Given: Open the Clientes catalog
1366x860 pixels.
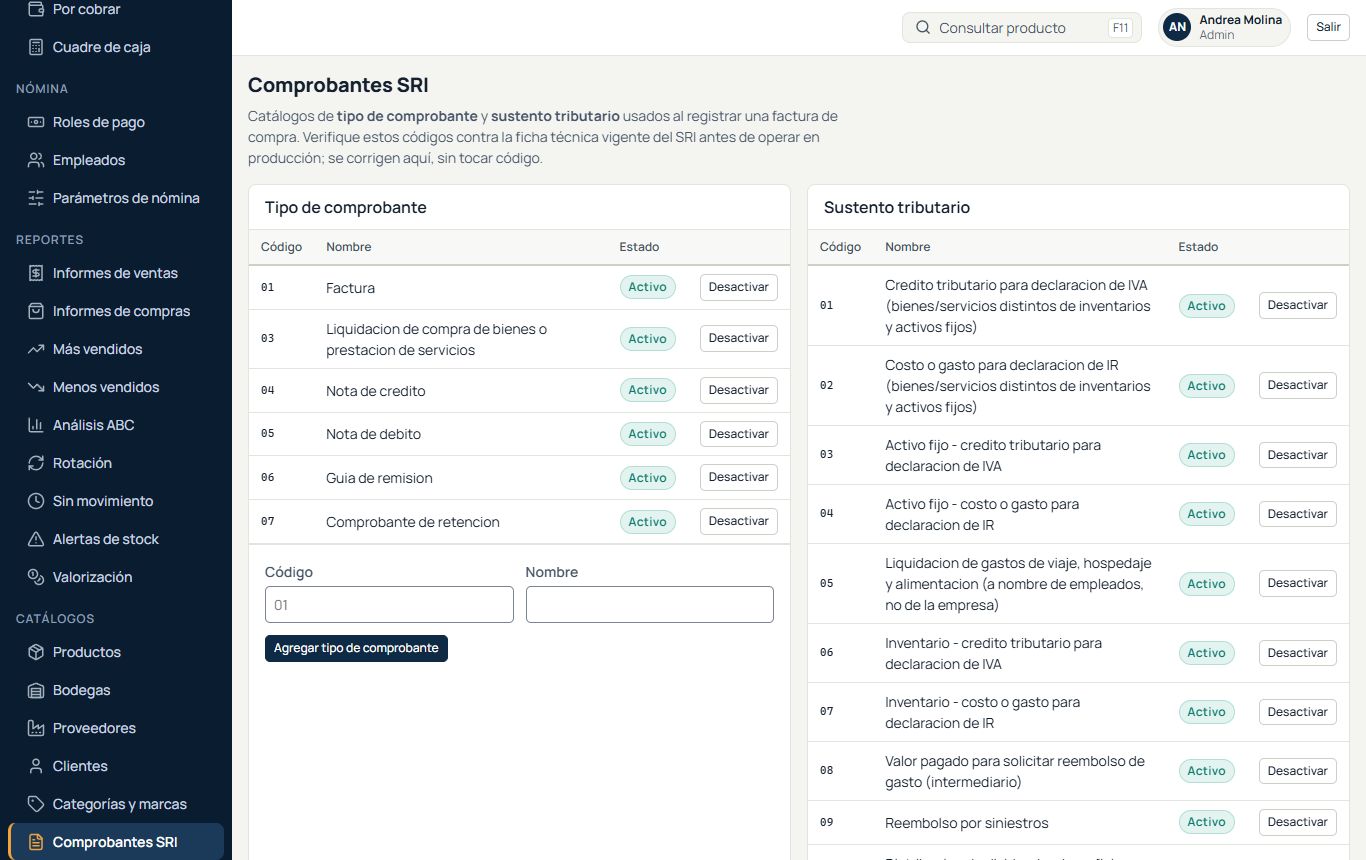Looking at the screenshot, I should [116, 766].
